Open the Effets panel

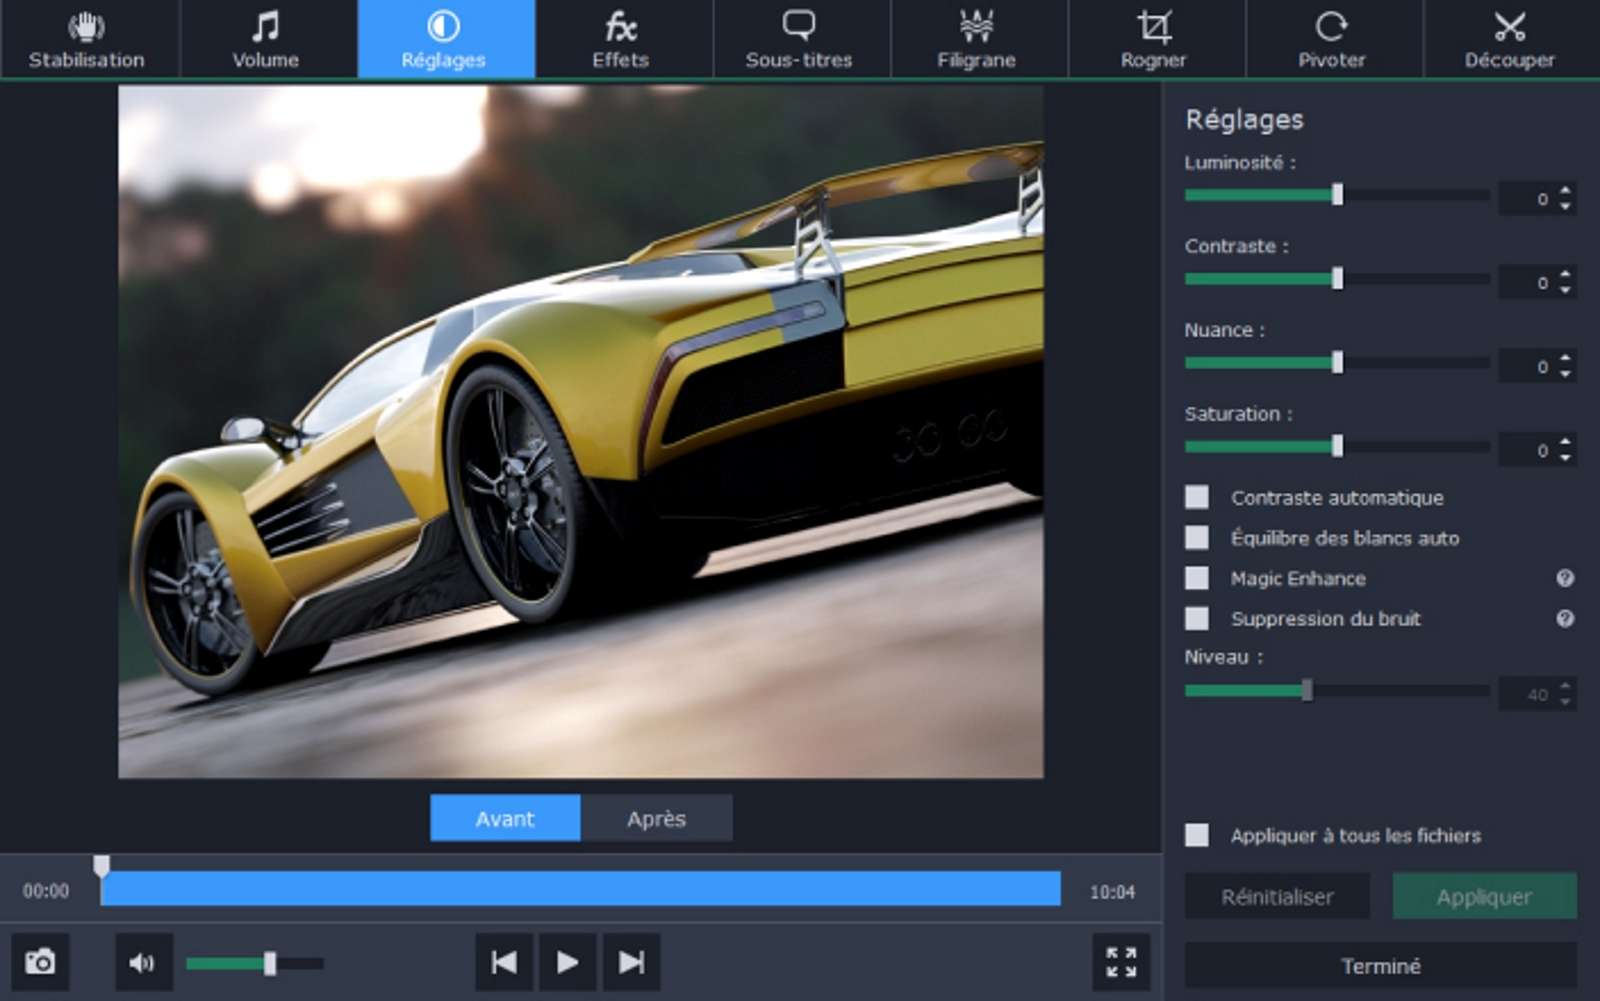(x=622, y=40)
